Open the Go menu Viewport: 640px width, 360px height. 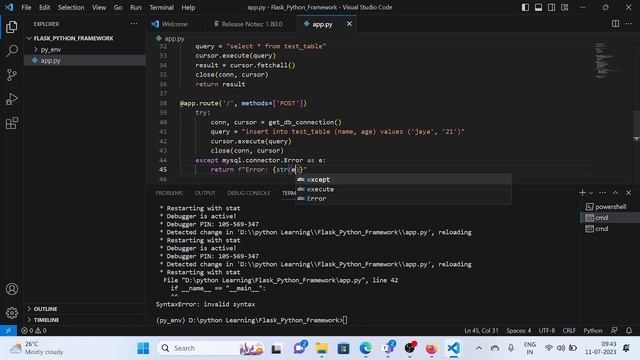118,7
